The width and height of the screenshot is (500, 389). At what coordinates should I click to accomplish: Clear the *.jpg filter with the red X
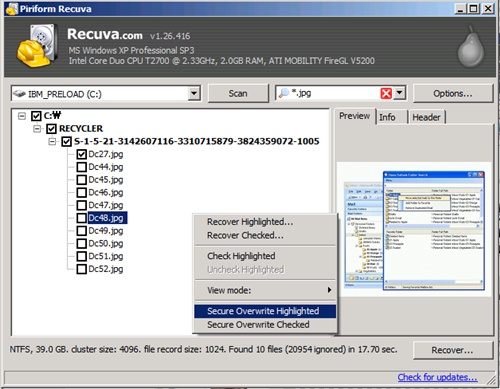(386, 93)
